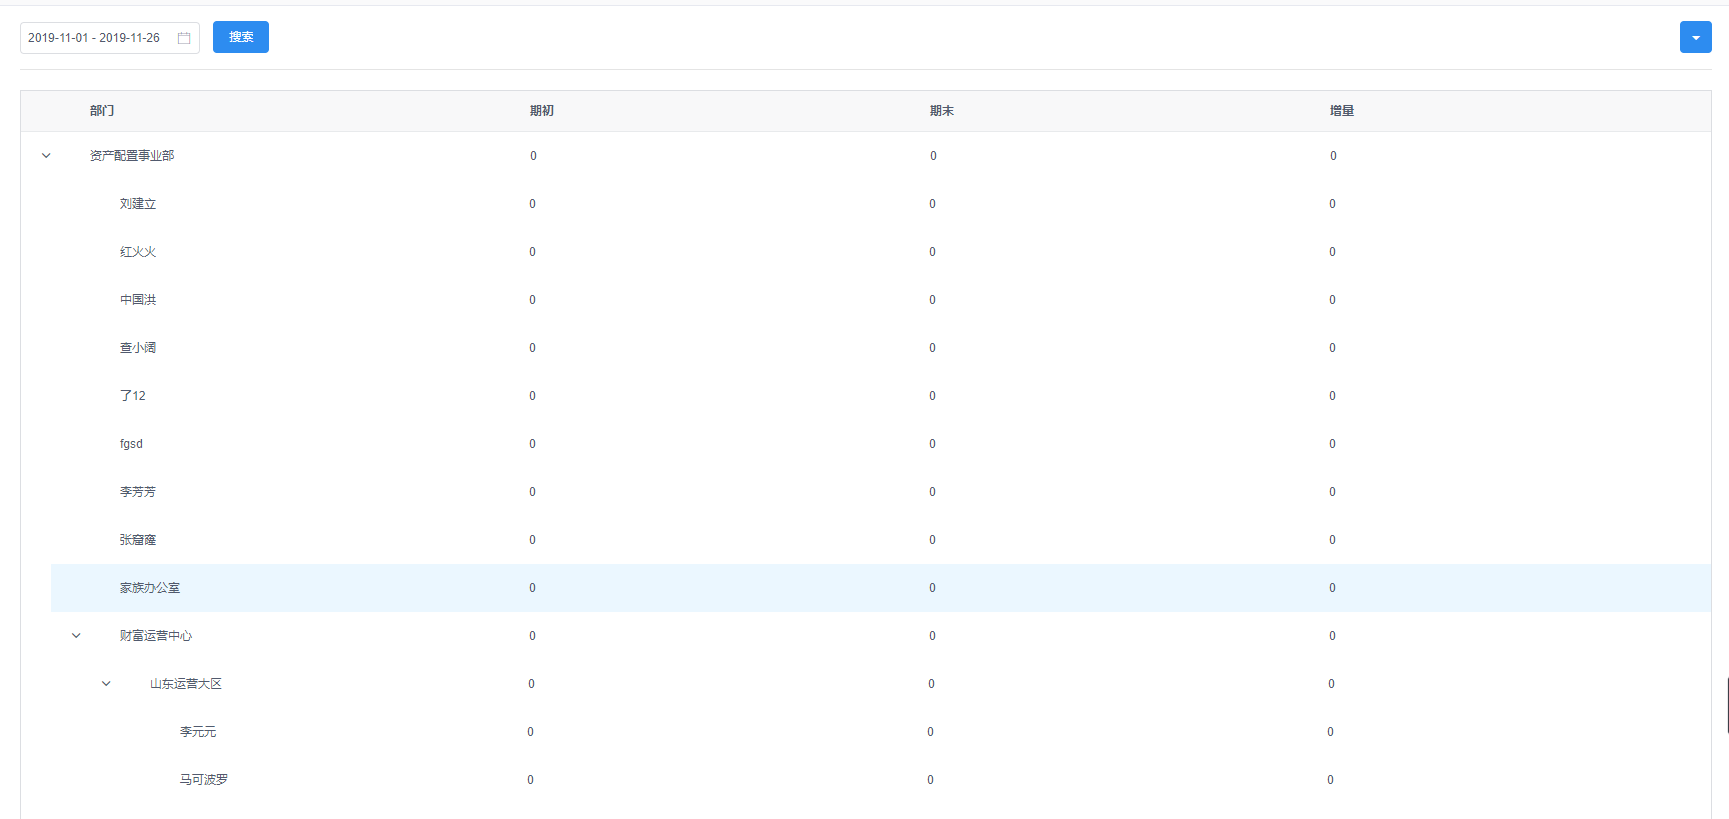The width and height of the screenshot is (1729, 819).
Task: Select the 刘建立 row
Action: 881,204
